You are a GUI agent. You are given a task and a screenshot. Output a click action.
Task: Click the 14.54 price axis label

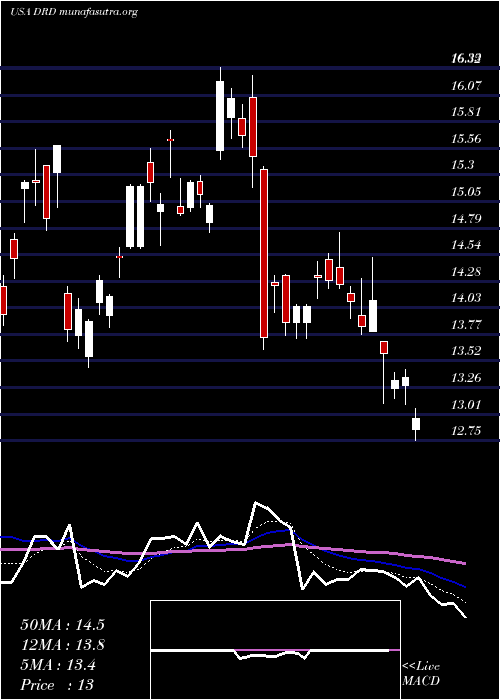(467, 245)
